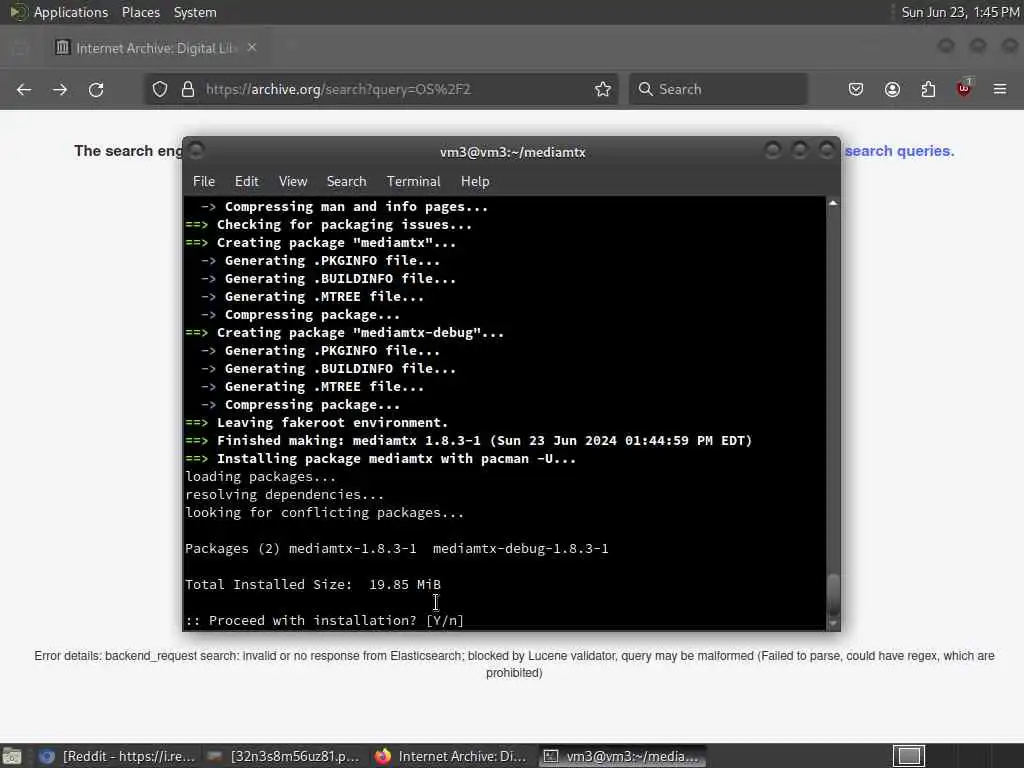Click the workspace switcher in bottom panel
The image size is (1024, 768).
pyautogui.click(x=909, y=756)
